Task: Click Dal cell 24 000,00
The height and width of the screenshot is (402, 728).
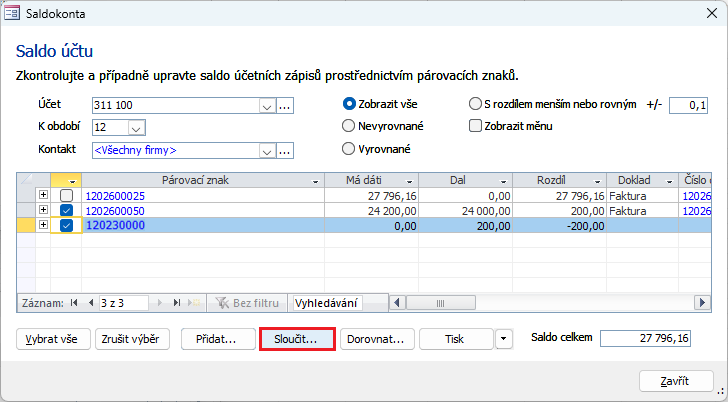Action: click(x=465, y=211)
